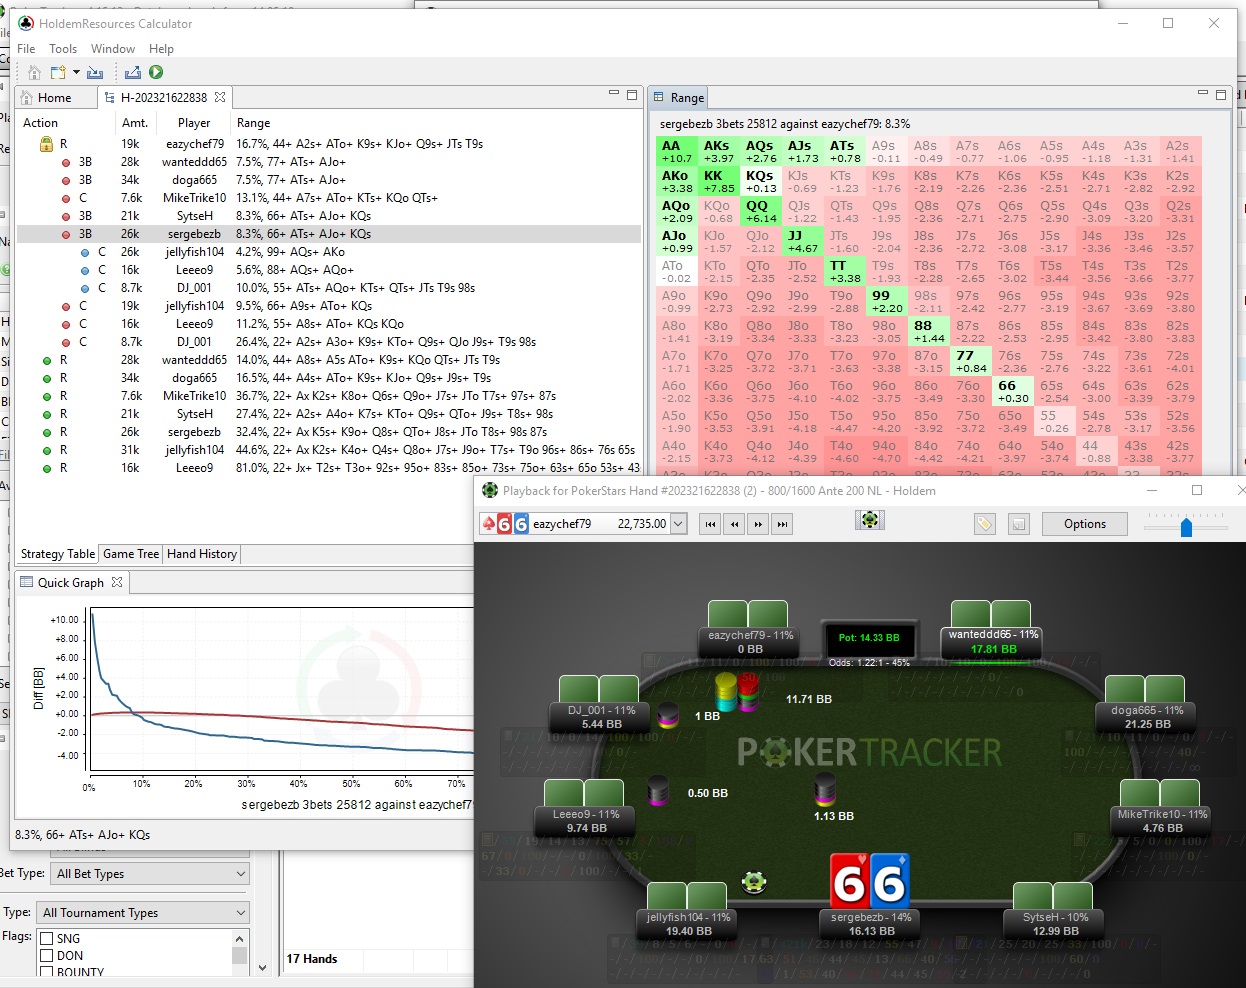Viewport: 1246px width, 988px height.
Task: Click the replayer window chip logo icon
Action: pos(490,490)
